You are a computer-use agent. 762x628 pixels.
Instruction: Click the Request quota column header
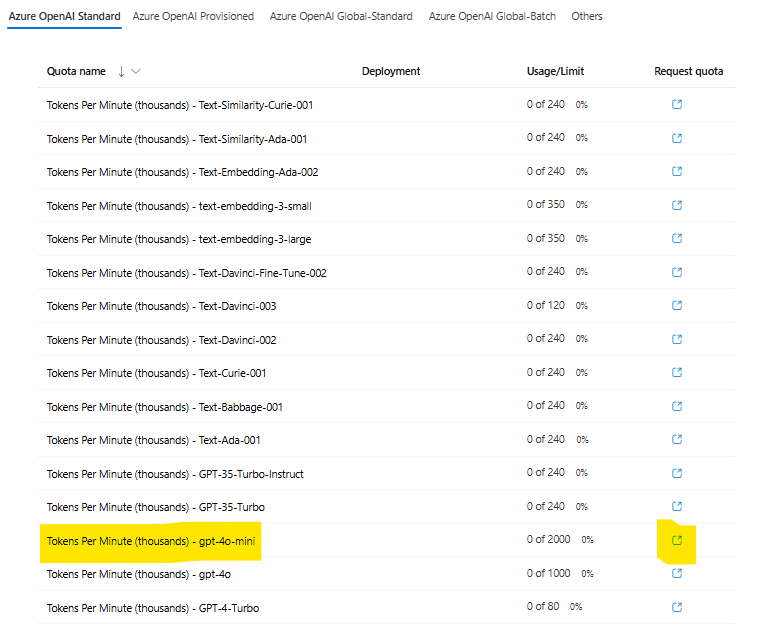[x=689, y=71]
